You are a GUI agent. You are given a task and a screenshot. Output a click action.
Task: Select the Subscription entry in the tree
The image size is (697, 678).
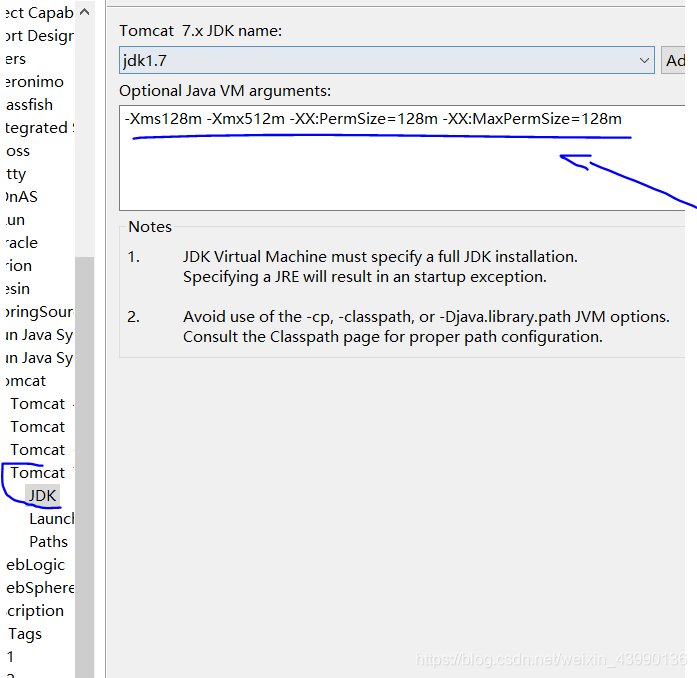(35, 611)
